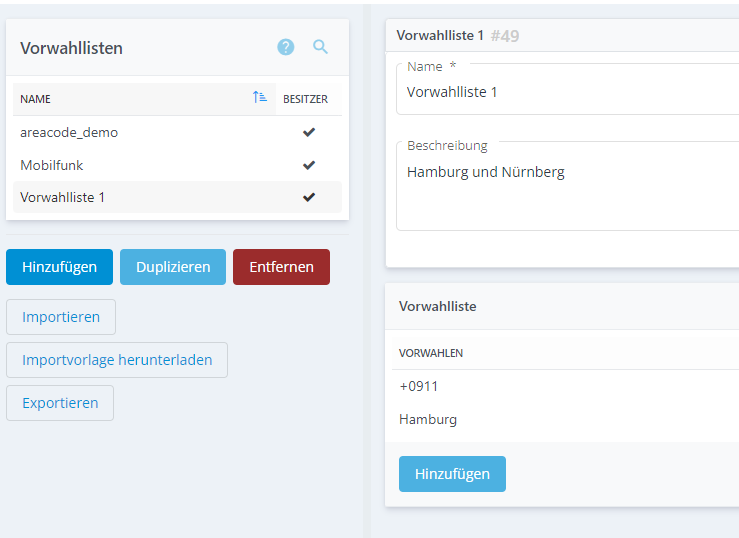Viewport: 739px width, 538px height.
Task: Click the BESITZER column header
Action: 305,99
